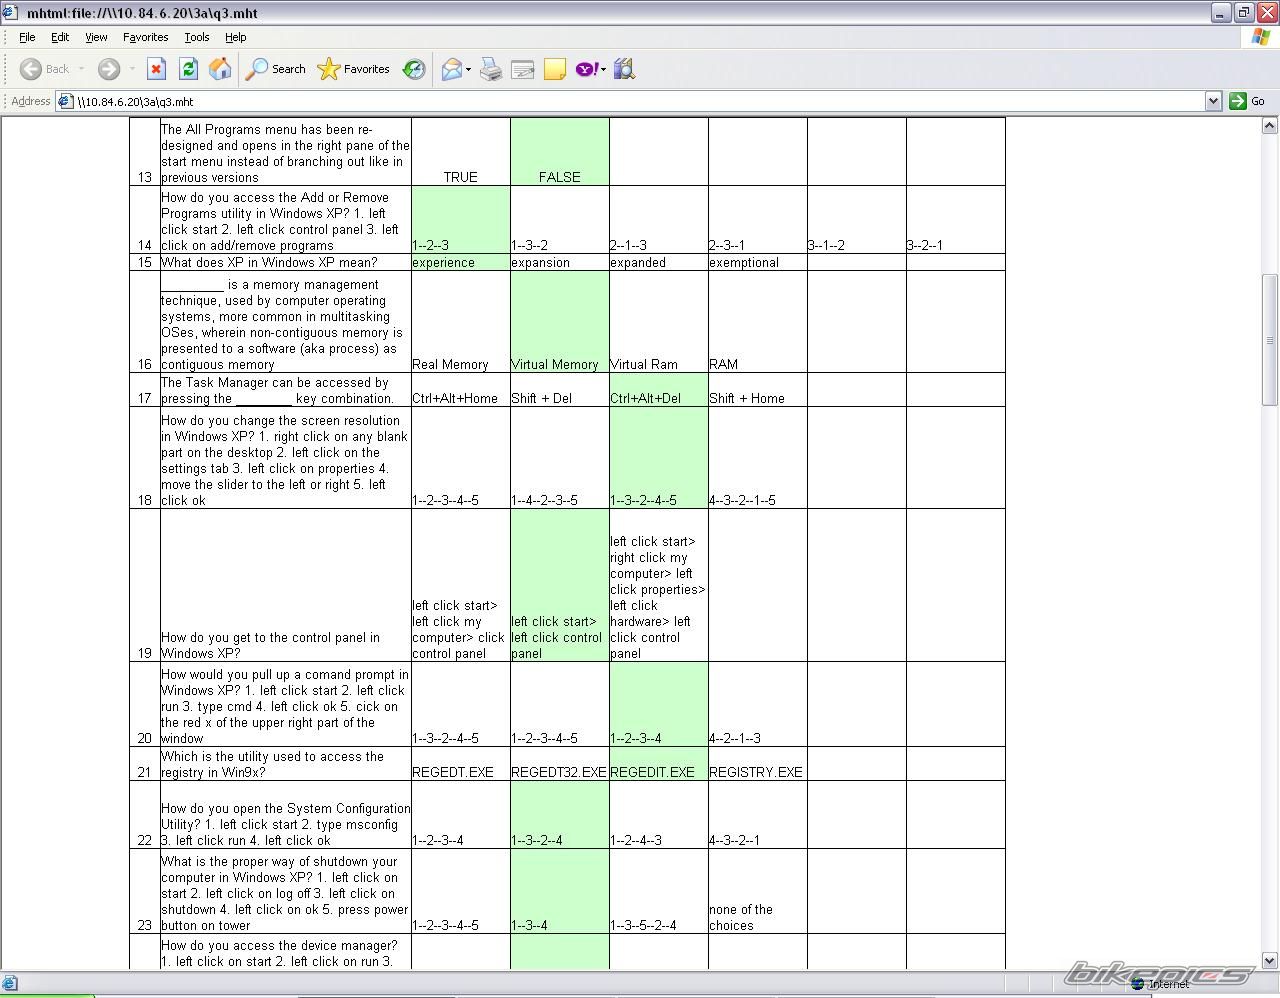
Task: Click the 'REGEDIT.EXE' answer cell
Action: (659, 764)
